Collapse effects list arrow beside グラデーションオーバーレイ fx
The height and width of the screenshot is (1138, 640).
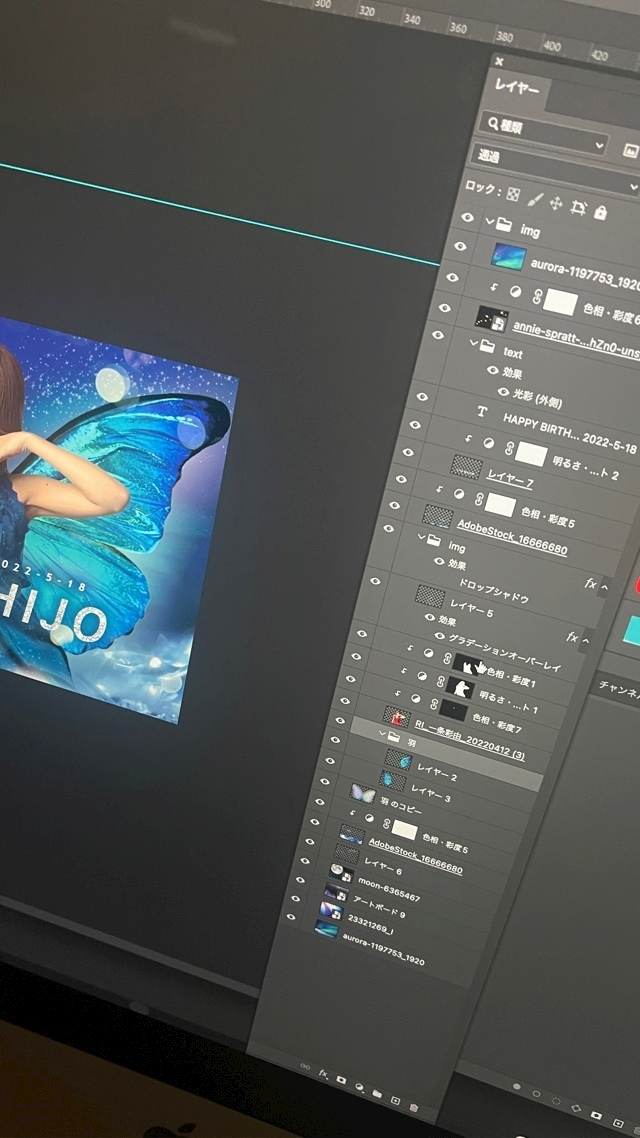(586, 641)
